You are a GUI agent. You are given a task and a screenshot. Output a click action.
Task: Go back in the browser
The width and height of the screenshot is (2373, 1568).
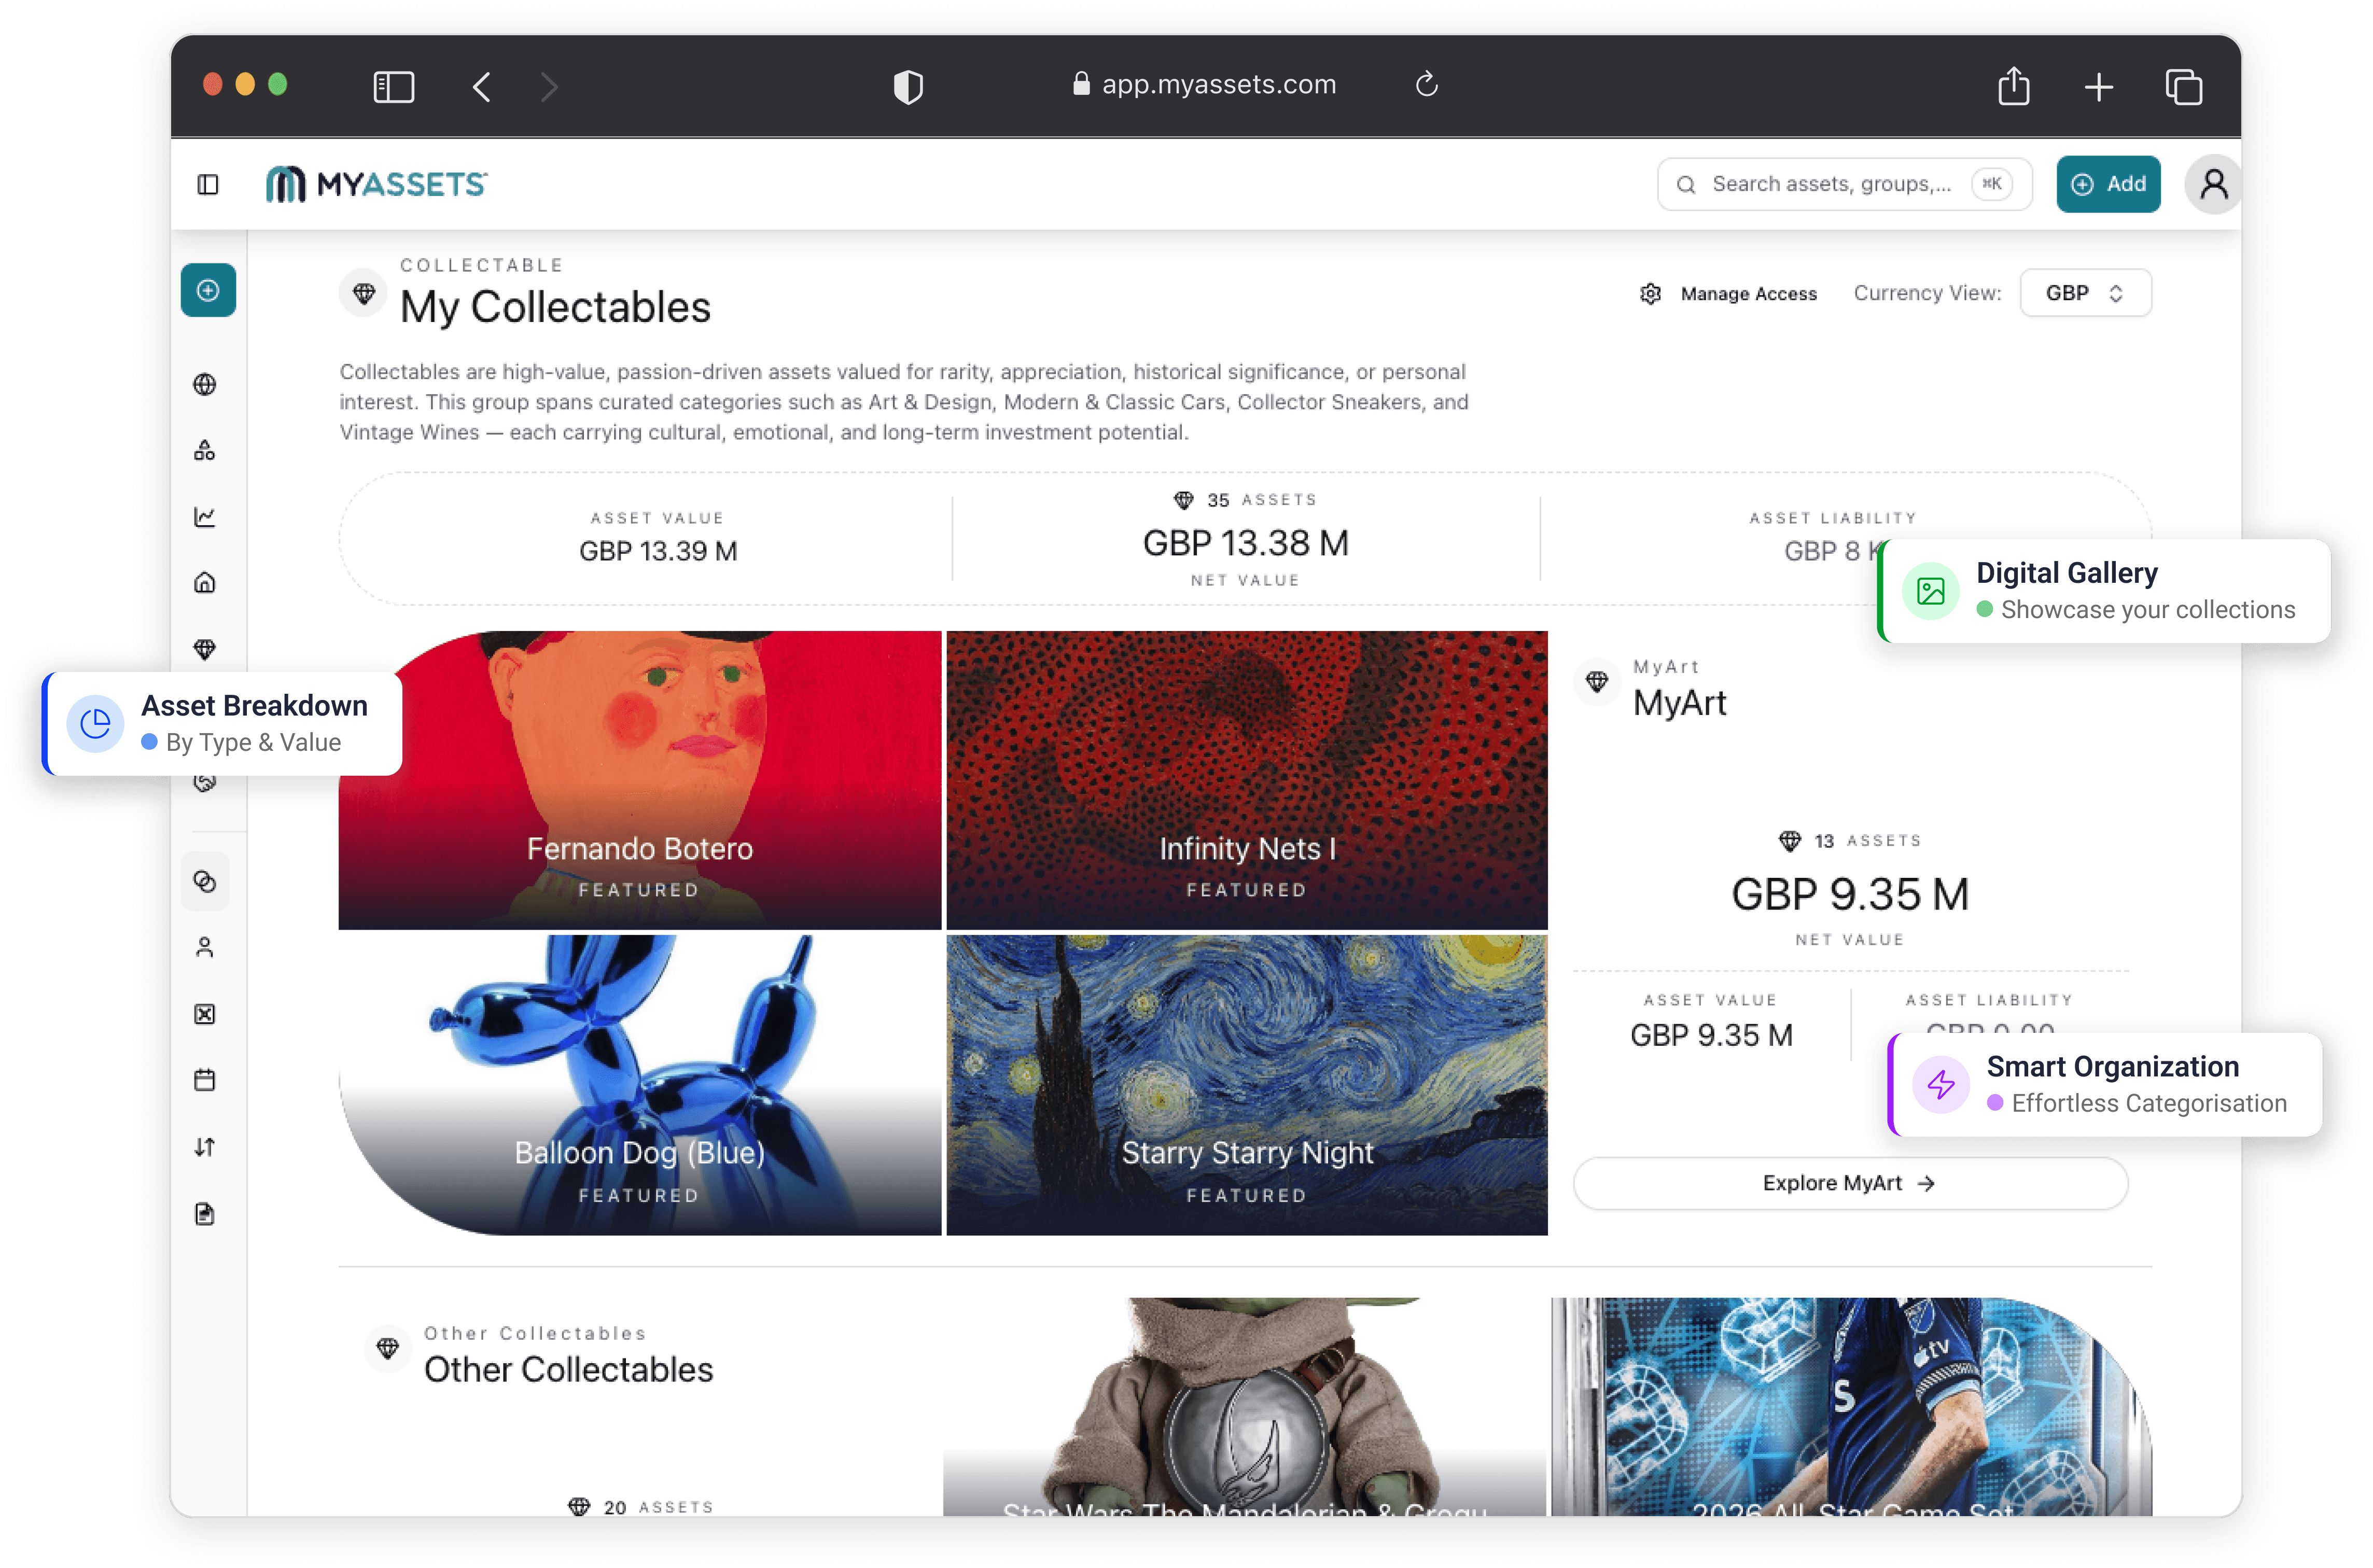pos(482,86)
